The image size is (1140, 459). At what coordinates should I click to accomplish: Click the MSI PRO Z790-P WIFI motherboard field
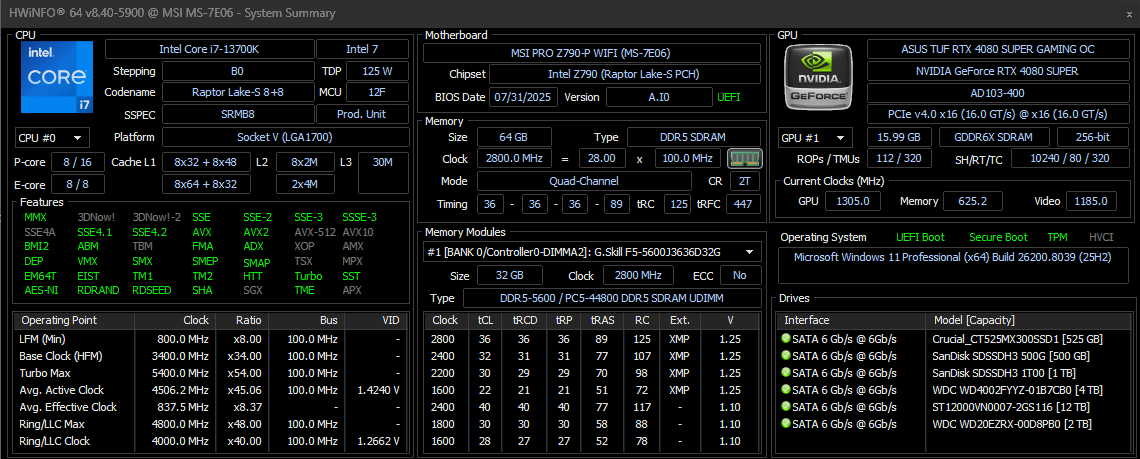(x=592, y=53)
